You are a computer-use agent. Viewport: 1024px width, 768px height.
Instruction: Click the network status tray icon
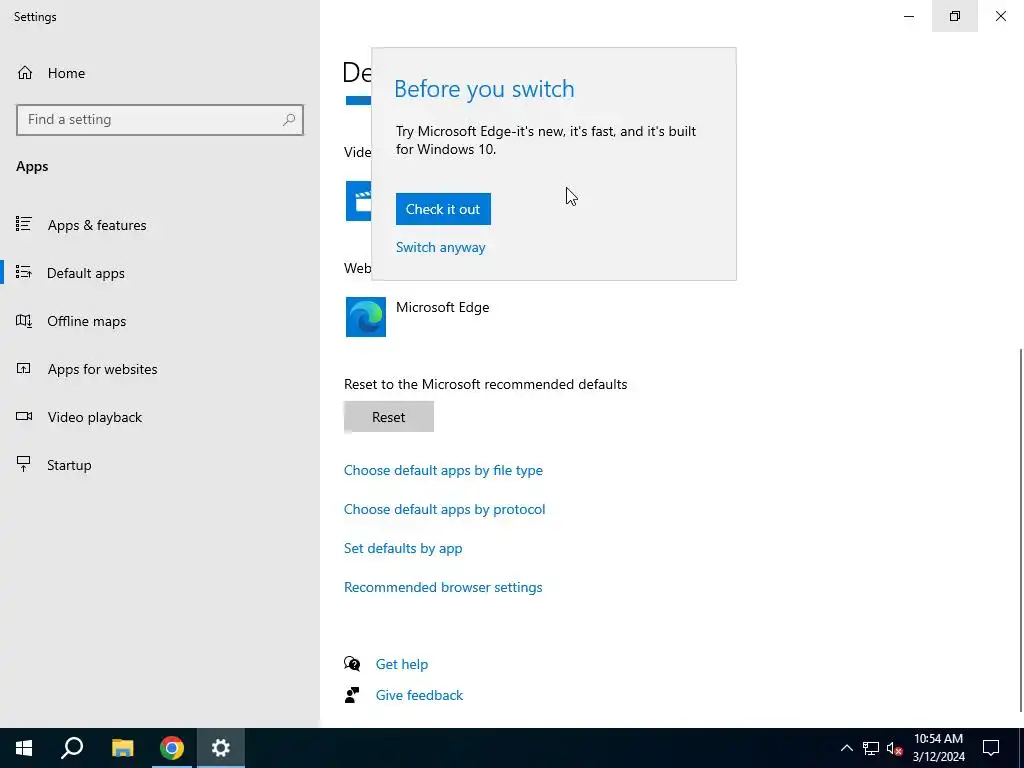coord(871,748)
